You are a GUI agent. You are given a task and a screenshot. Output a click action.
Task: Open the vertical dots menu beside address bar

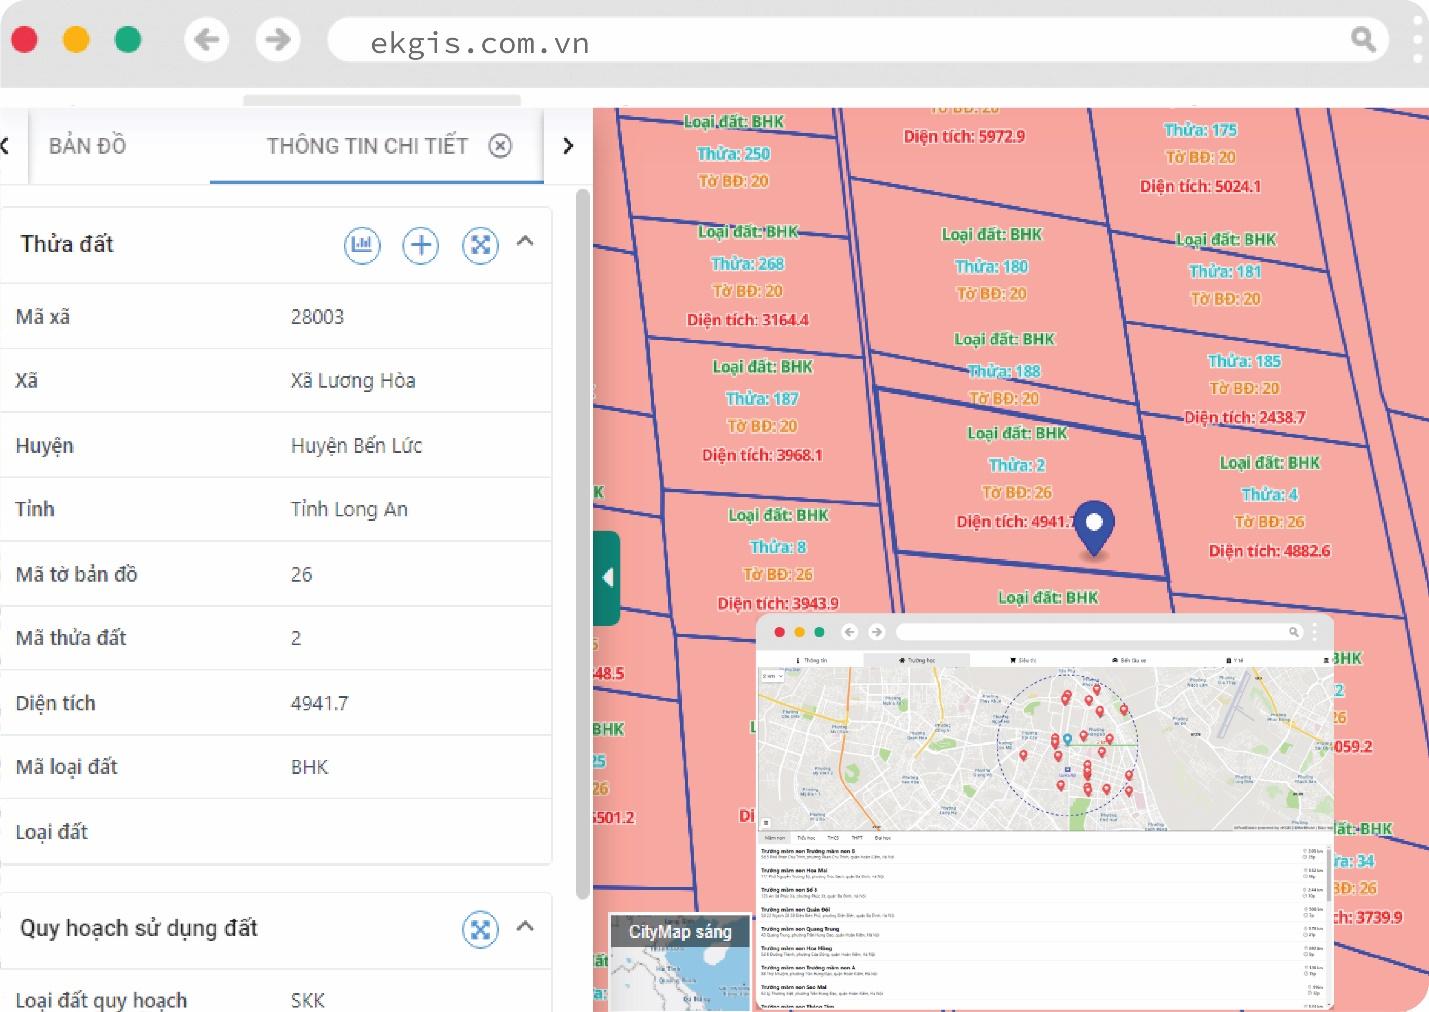1418,40
